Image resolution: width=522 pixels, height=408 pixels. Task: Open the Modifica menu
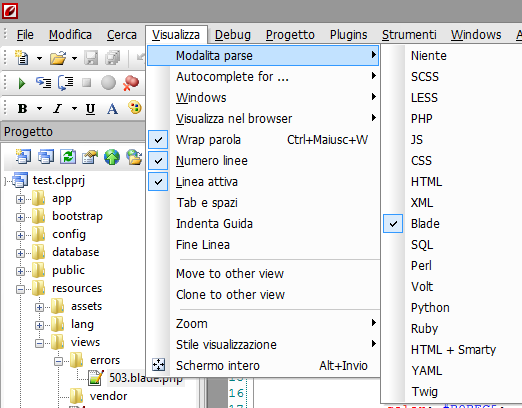70,35
